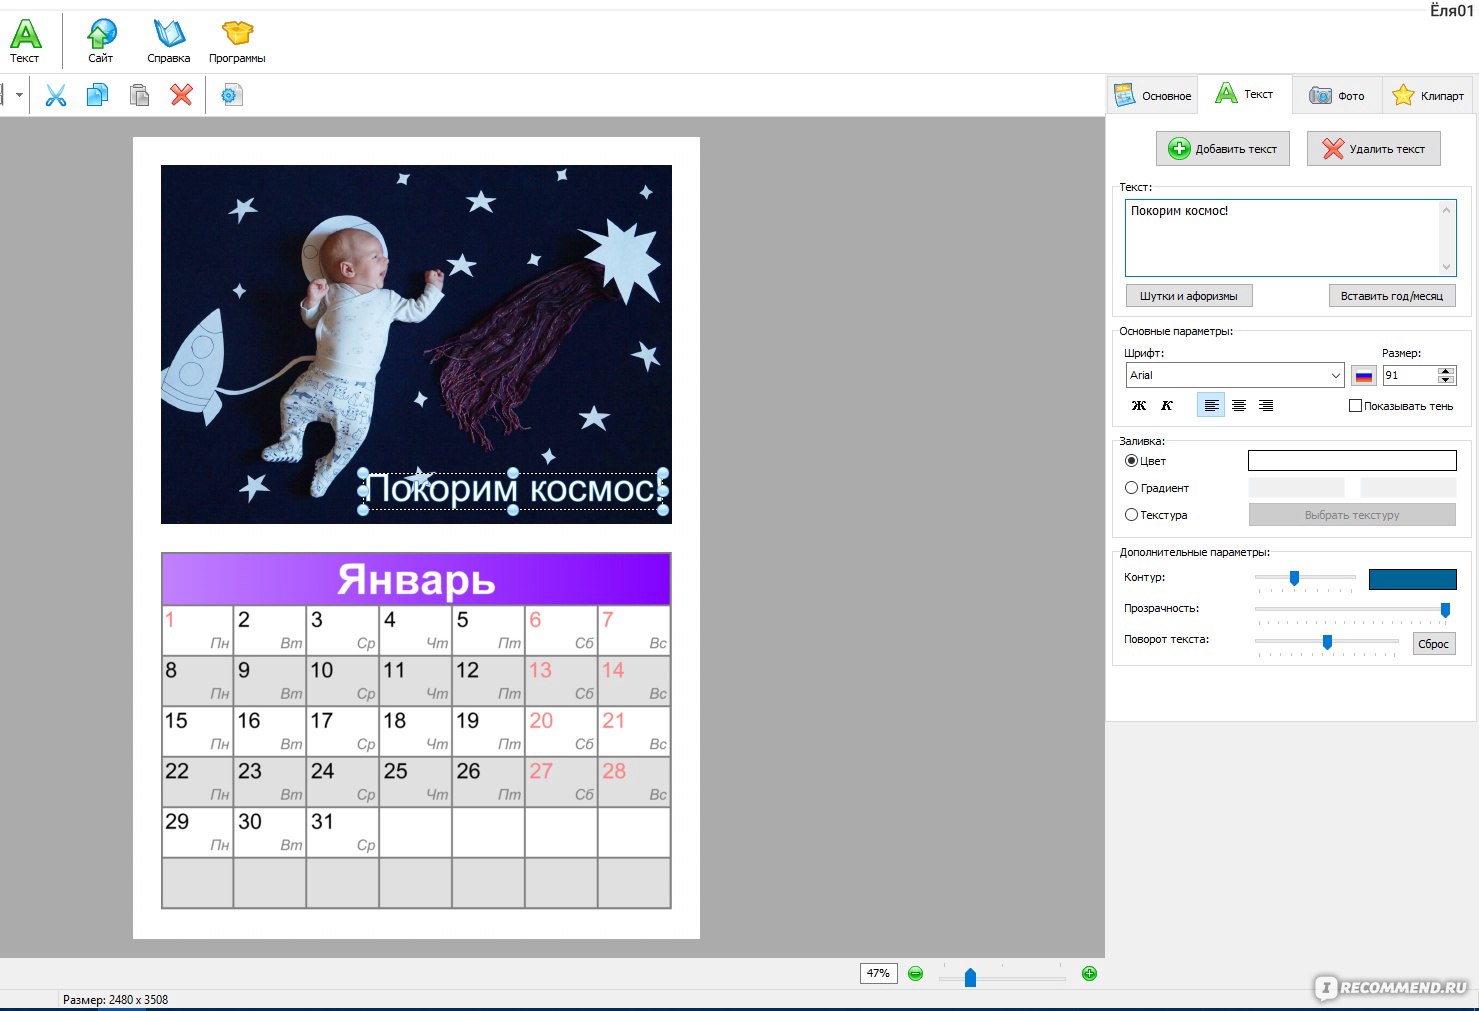Click calendar cell for day 13
The image size is (1479, 1011).
(561, 681)
